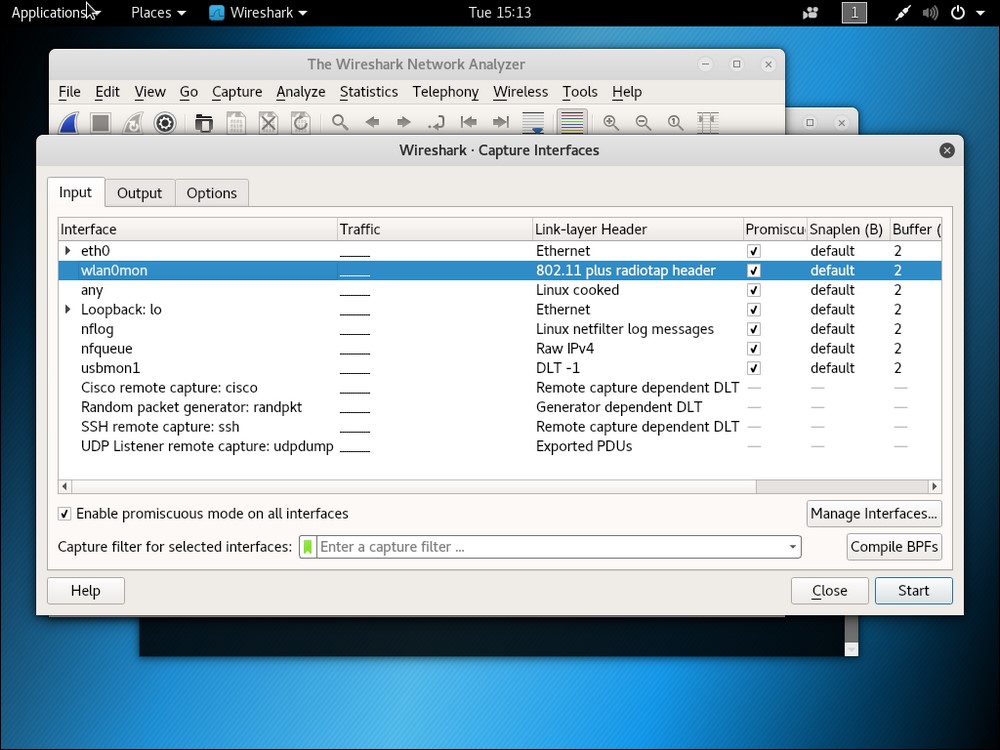Select the Input tab
The width and height of the screenshot is (1000, 750).
(75, 192)
